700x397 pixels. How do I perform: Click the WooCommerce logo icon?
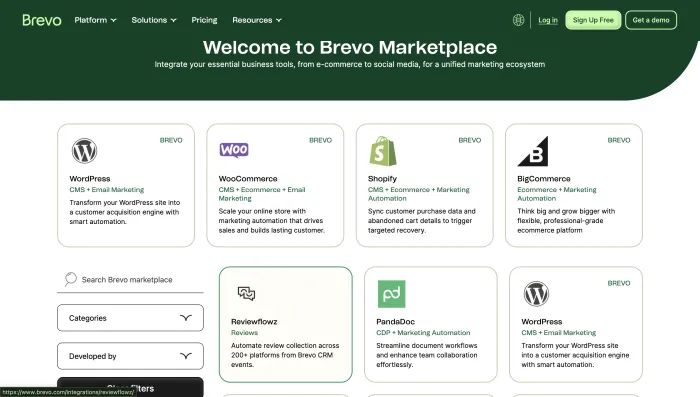[x=234, y=150]
